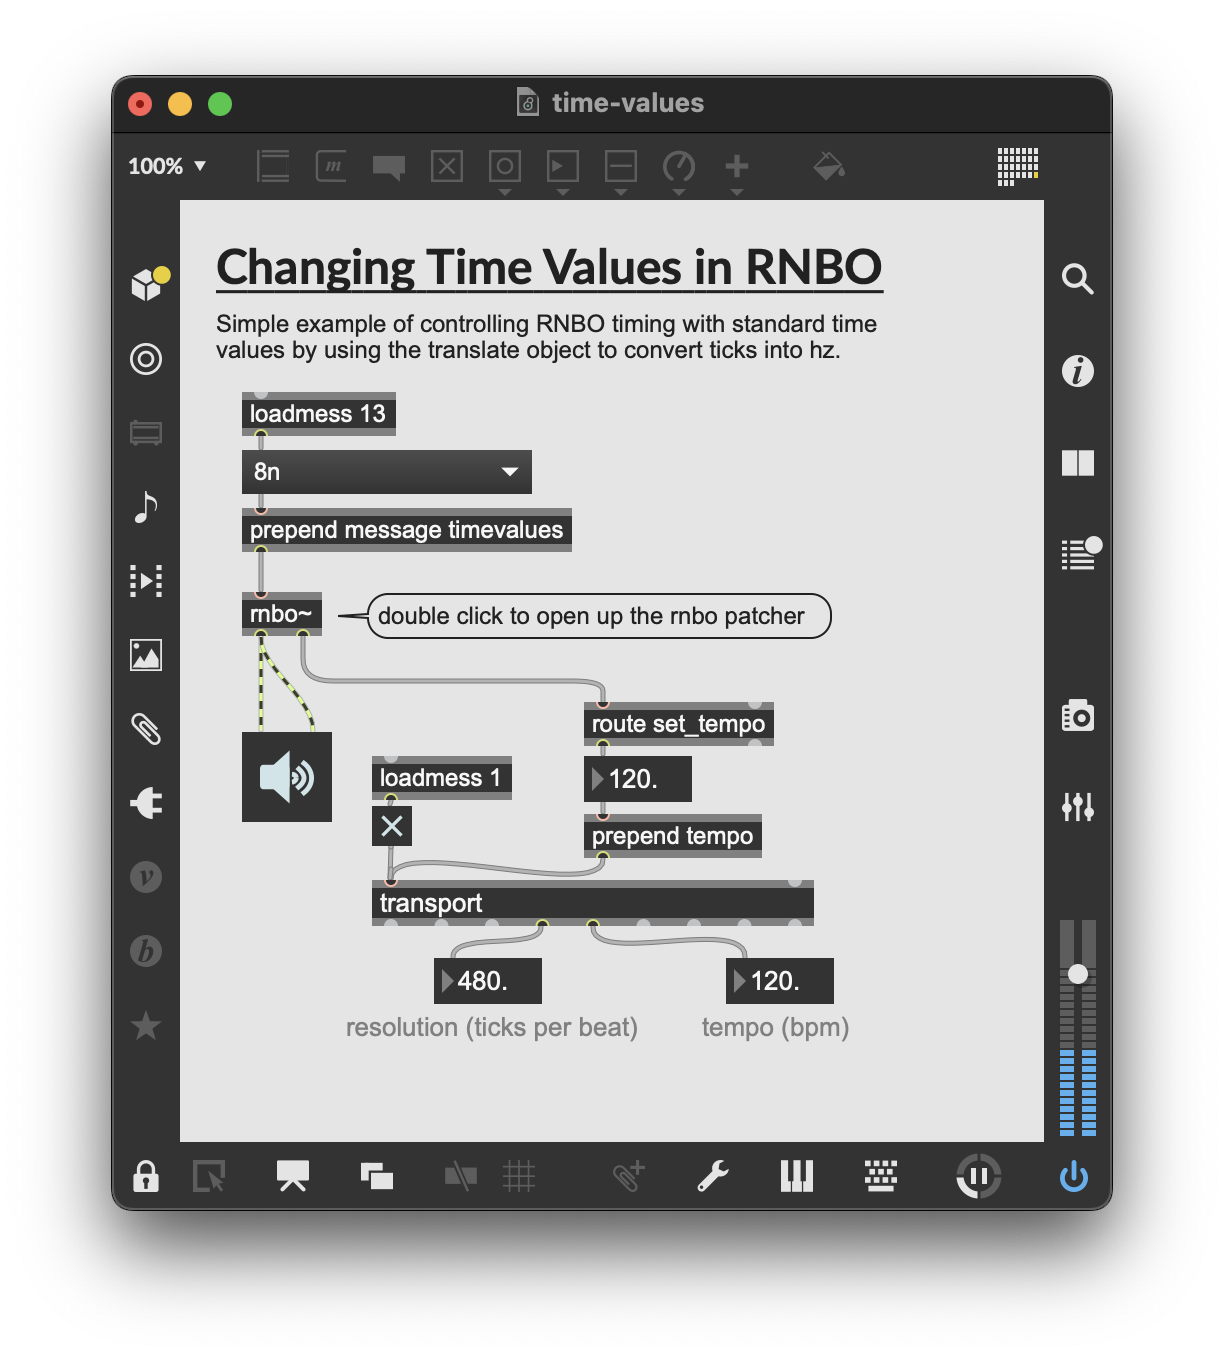Select the loadmess 13 object
Viewport: 1224px width, 1358px height.
click(319, 414)
